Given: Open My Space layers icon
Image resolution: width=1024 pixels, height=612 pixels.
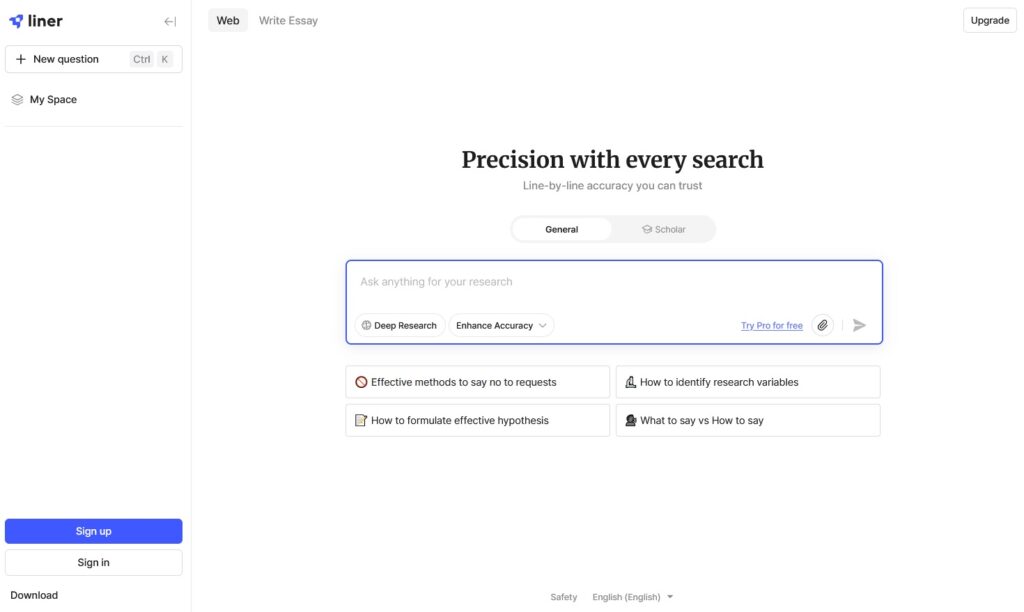Looking at the screenshot, I should coord(18,99).
